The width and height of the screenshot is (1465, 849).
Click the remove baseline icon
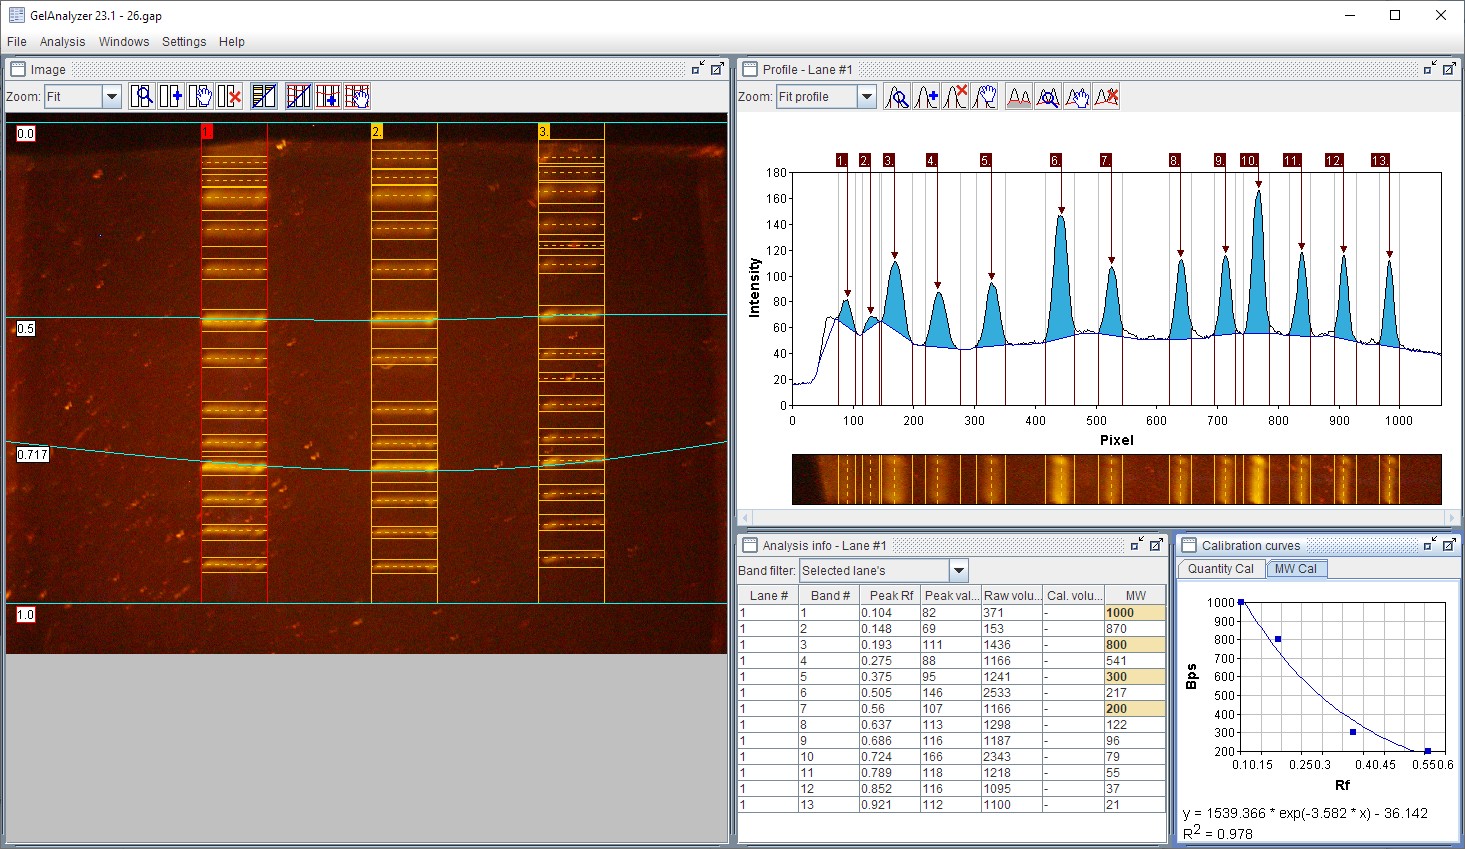[1106, 97]
